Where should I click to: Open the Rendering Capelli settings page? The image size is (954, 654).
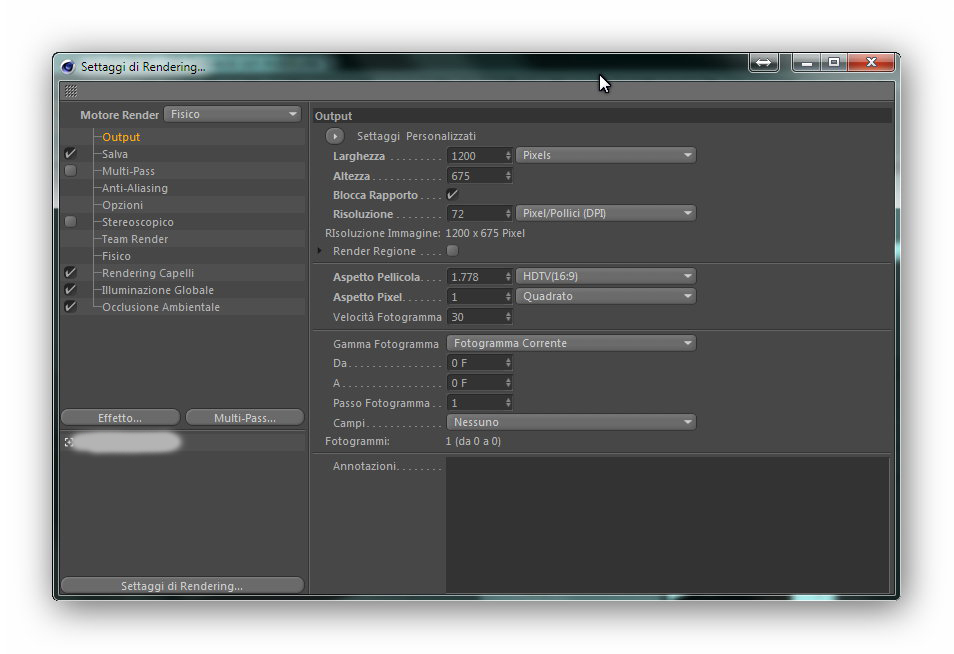[x=148, y=273]
